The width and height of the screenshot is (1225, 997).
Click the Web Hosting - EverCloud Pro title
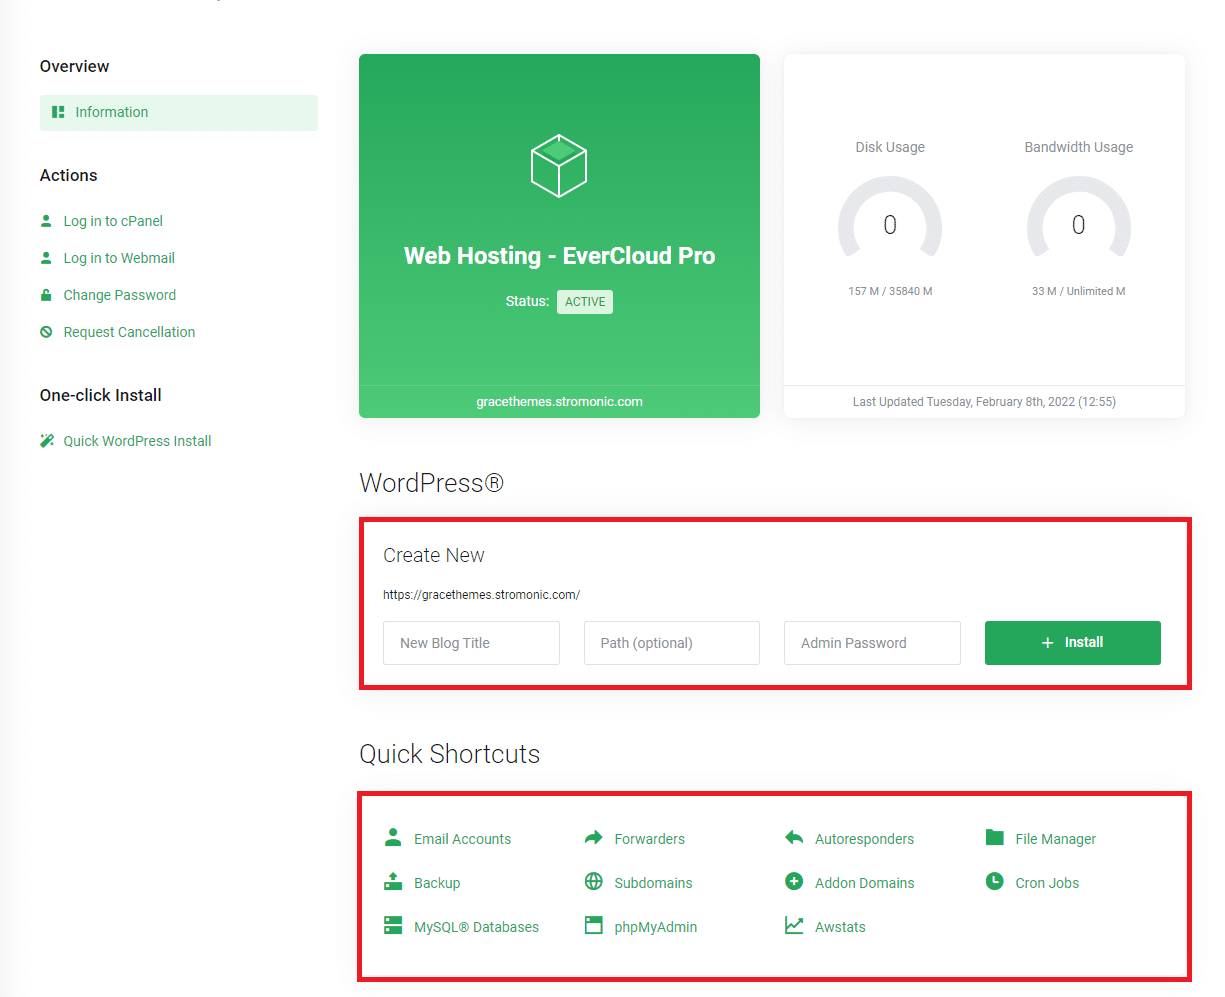point(560,256)
